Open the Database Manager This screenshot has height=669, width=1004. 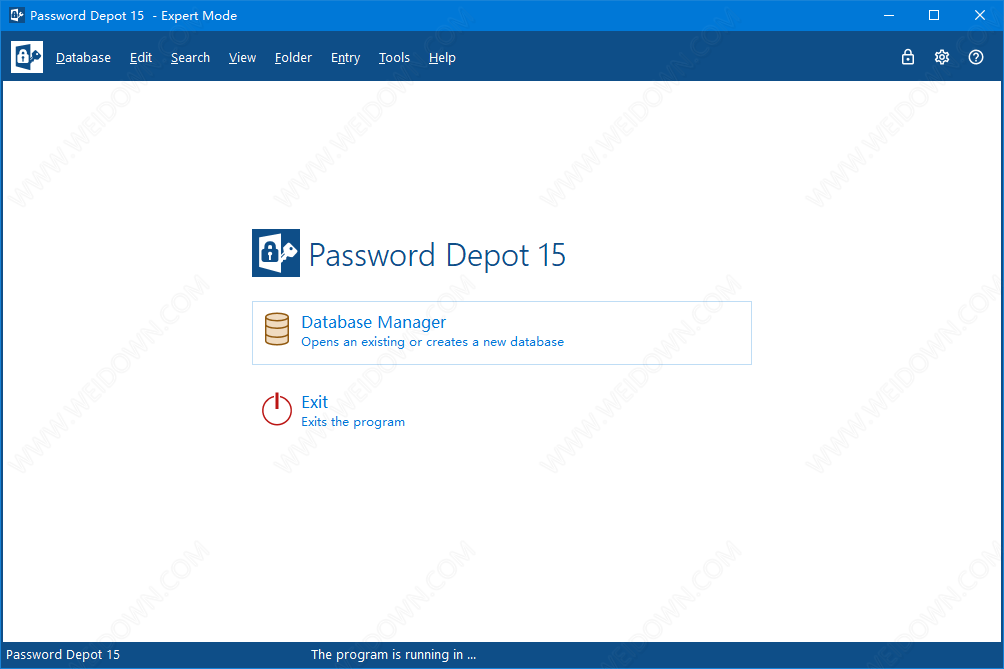(x=501, y=333)
